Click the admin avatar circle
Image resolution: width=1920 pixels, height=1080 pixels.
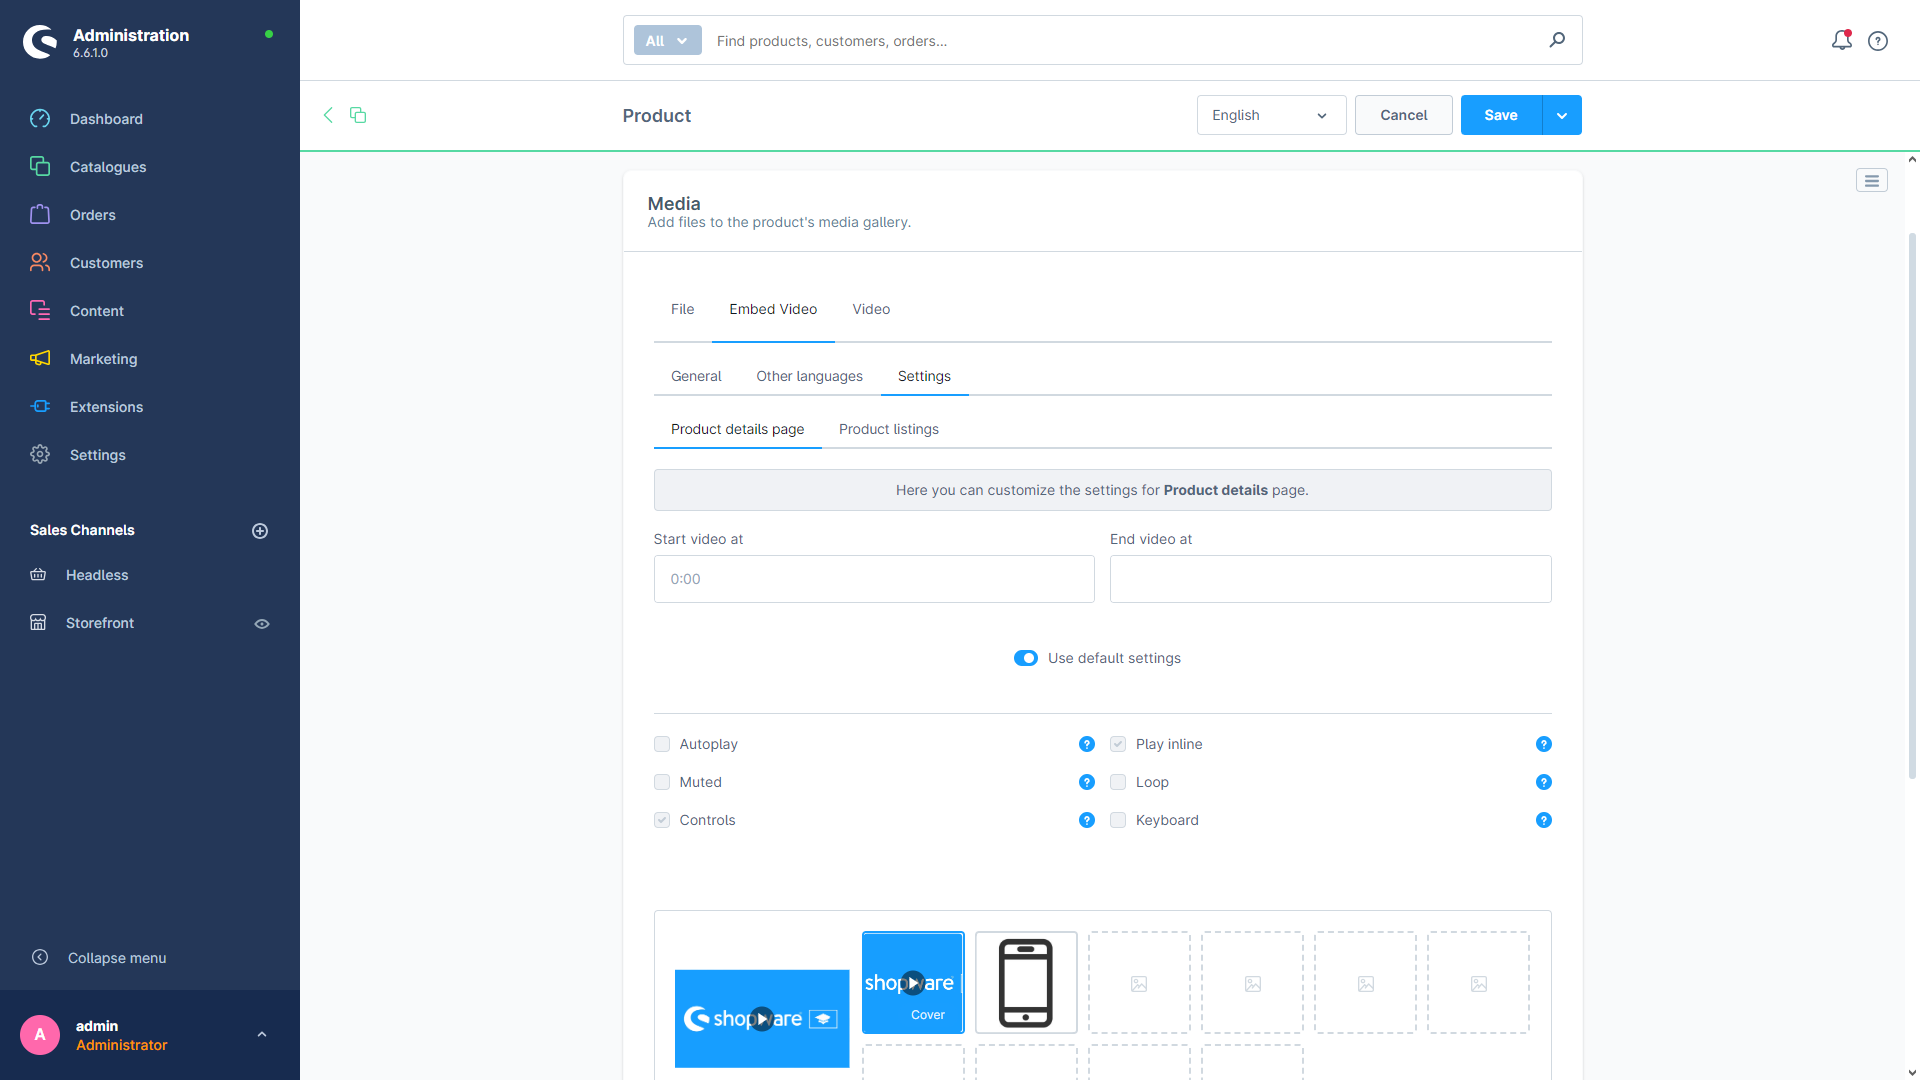pyautogui.click(x=40, y=1035)
